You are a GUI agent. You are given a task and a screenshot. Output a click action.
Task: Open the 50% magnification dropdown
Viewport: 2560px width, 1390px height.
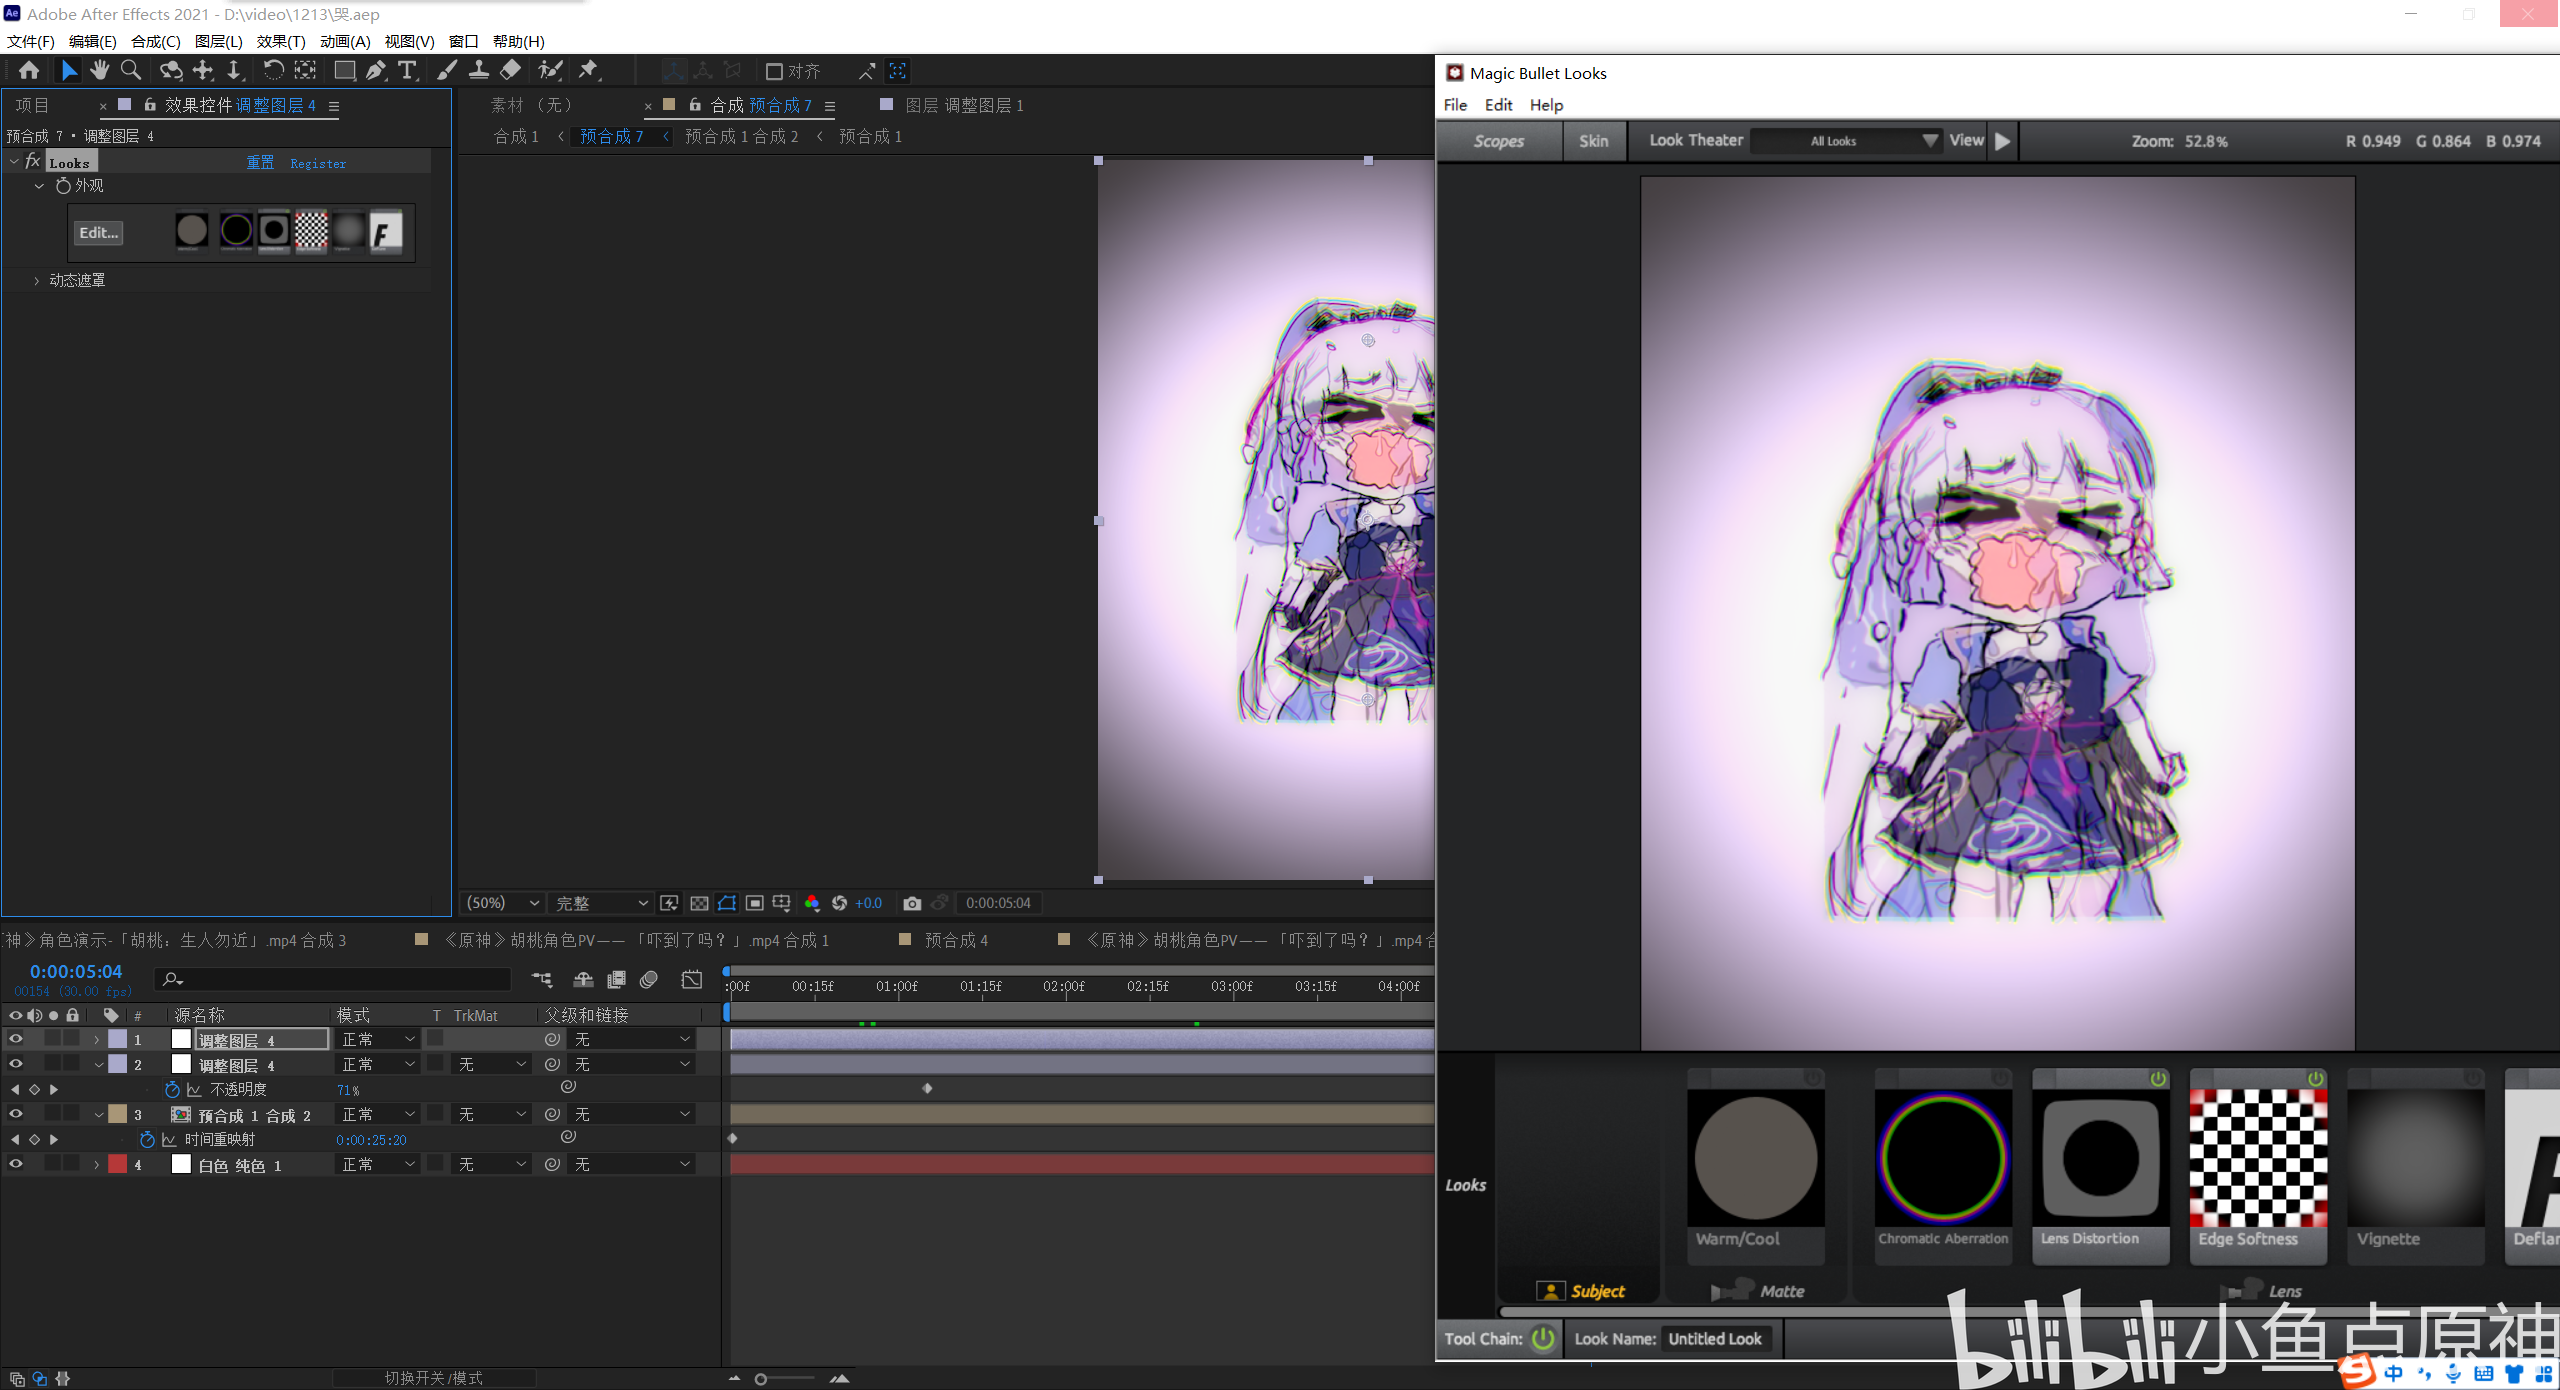(503, 903)
